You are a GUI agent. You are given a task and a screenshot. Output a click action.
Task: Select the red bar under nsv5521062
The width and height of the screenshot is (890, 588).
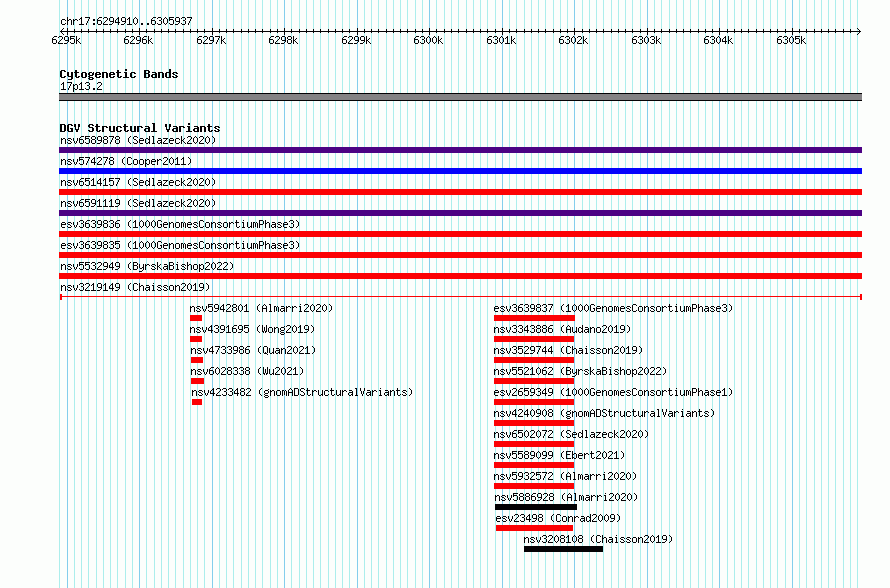click(x=534, y=381)
